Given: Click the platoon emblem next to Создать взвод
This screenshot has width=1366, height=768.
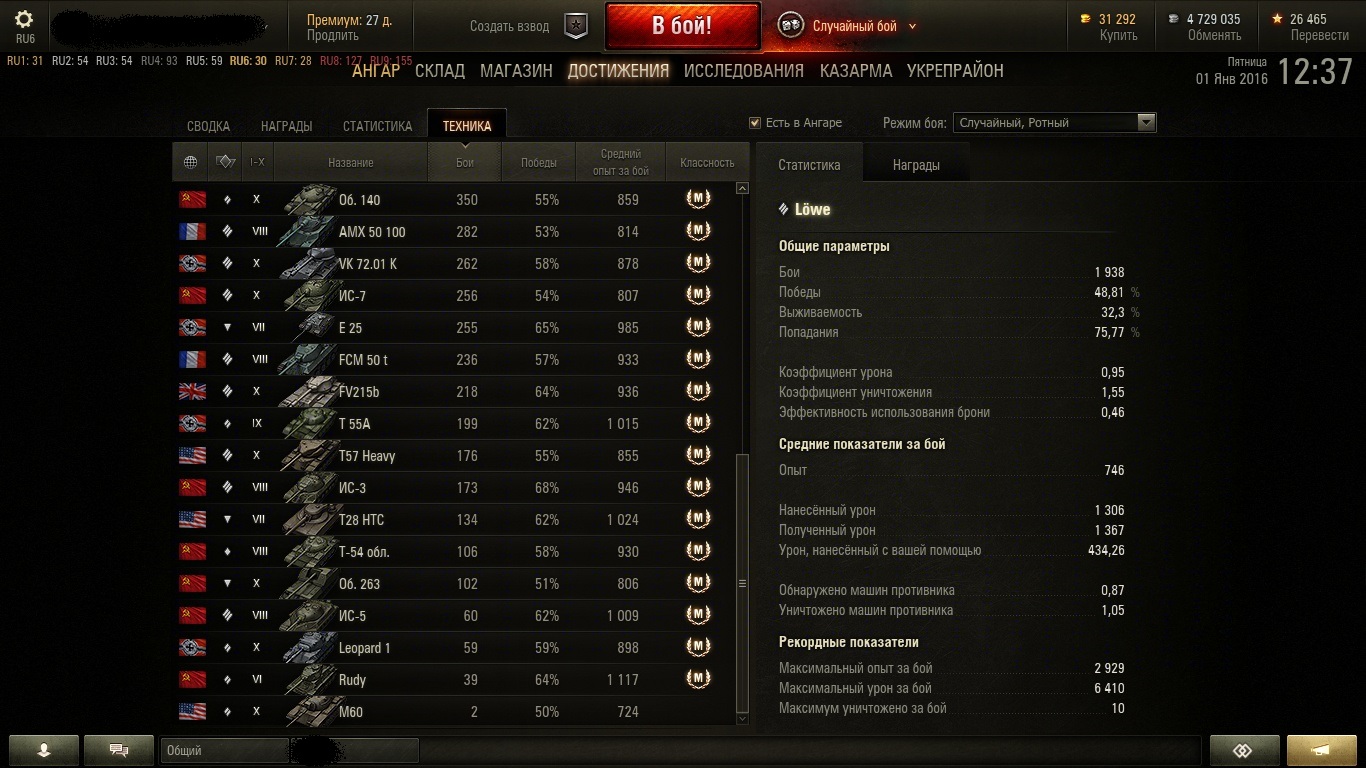Looking at the screenshot, I should click(x=576, y=26).
